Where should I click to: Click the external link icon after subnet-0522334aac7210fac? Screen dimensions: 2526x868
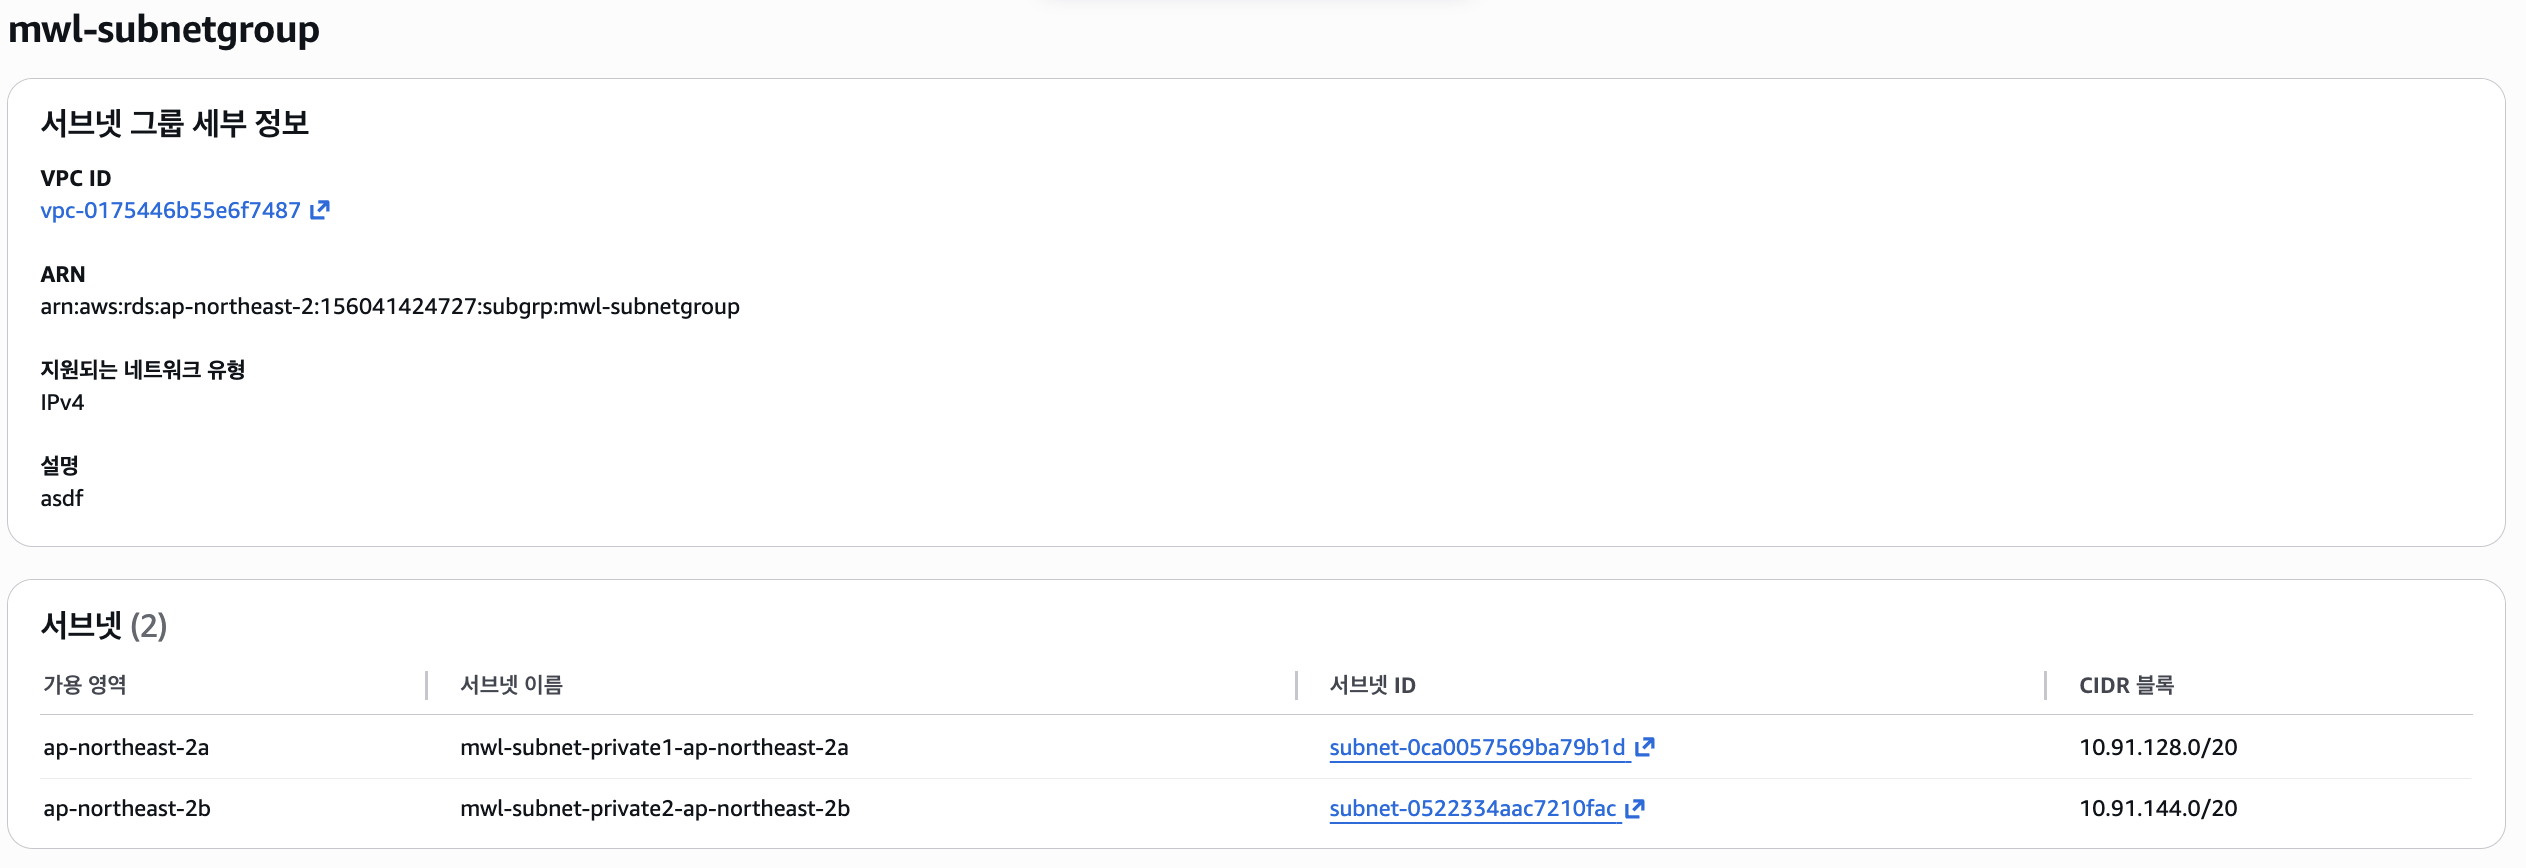[1635, 808]
